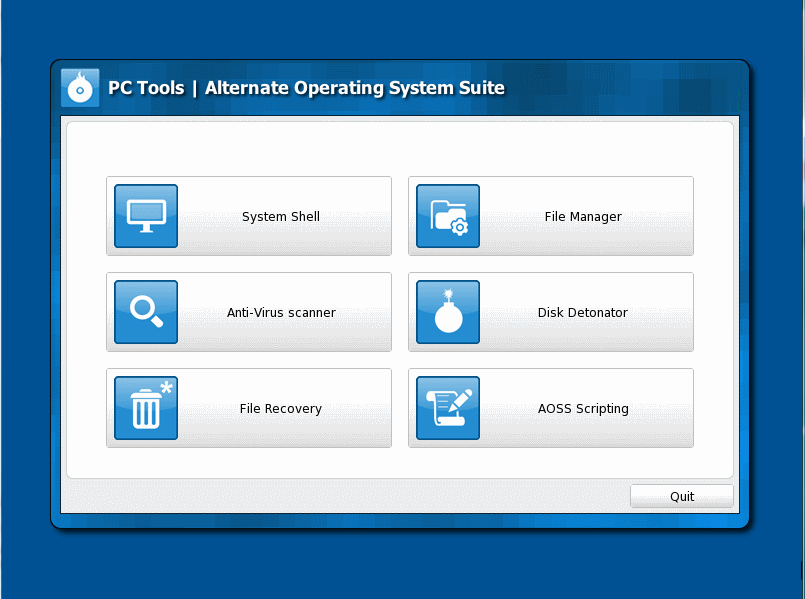Select File Recovery via its label

pos(281,409)
